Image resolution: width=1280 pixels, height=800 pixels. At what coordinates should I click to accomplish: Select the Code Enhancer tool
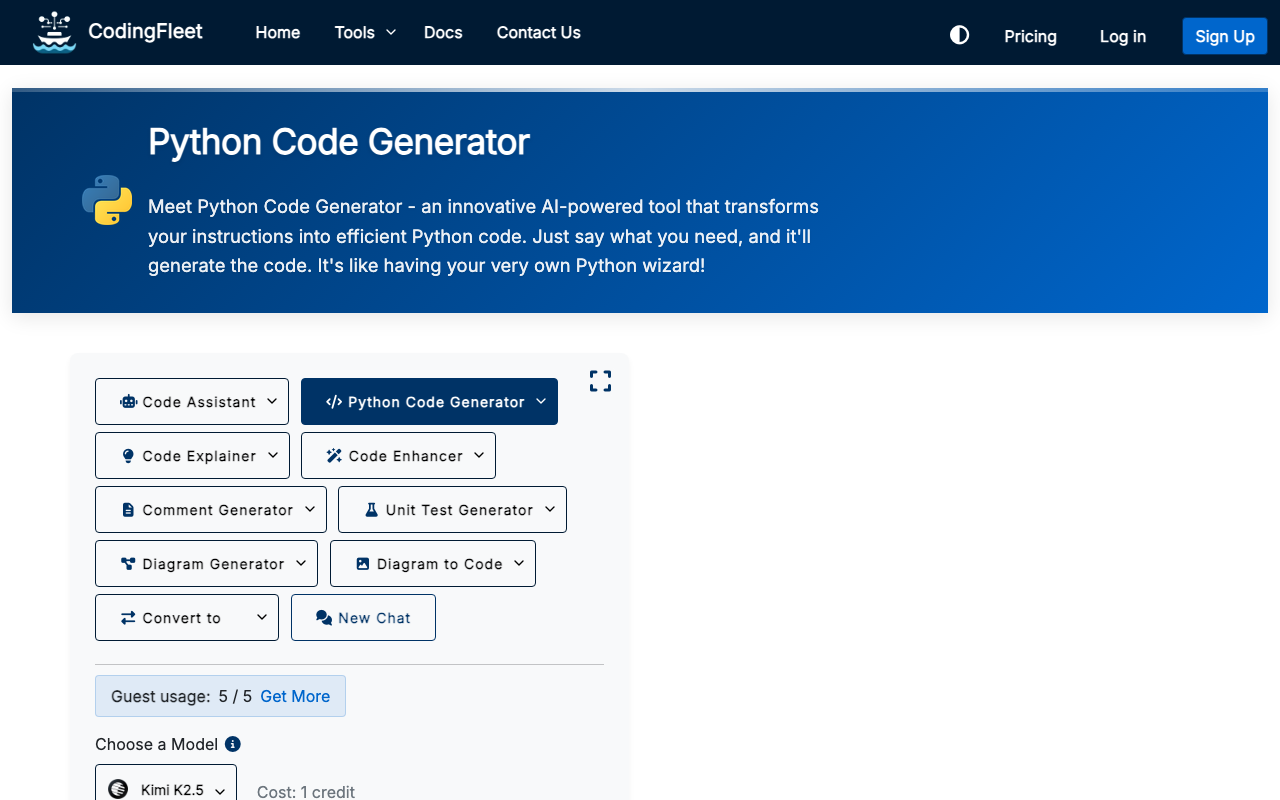pyautogui.click(x=396, y=456)
